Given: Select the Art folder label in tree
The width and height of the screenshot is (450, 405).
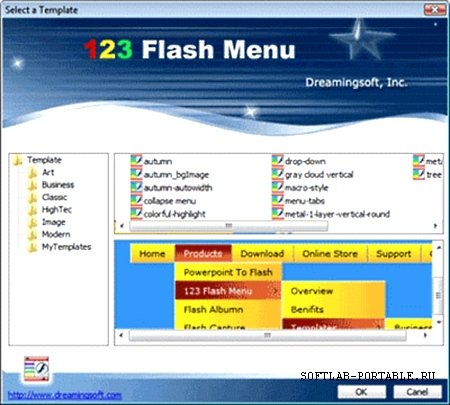Looking at the screenshot, I should click(48, 172).
